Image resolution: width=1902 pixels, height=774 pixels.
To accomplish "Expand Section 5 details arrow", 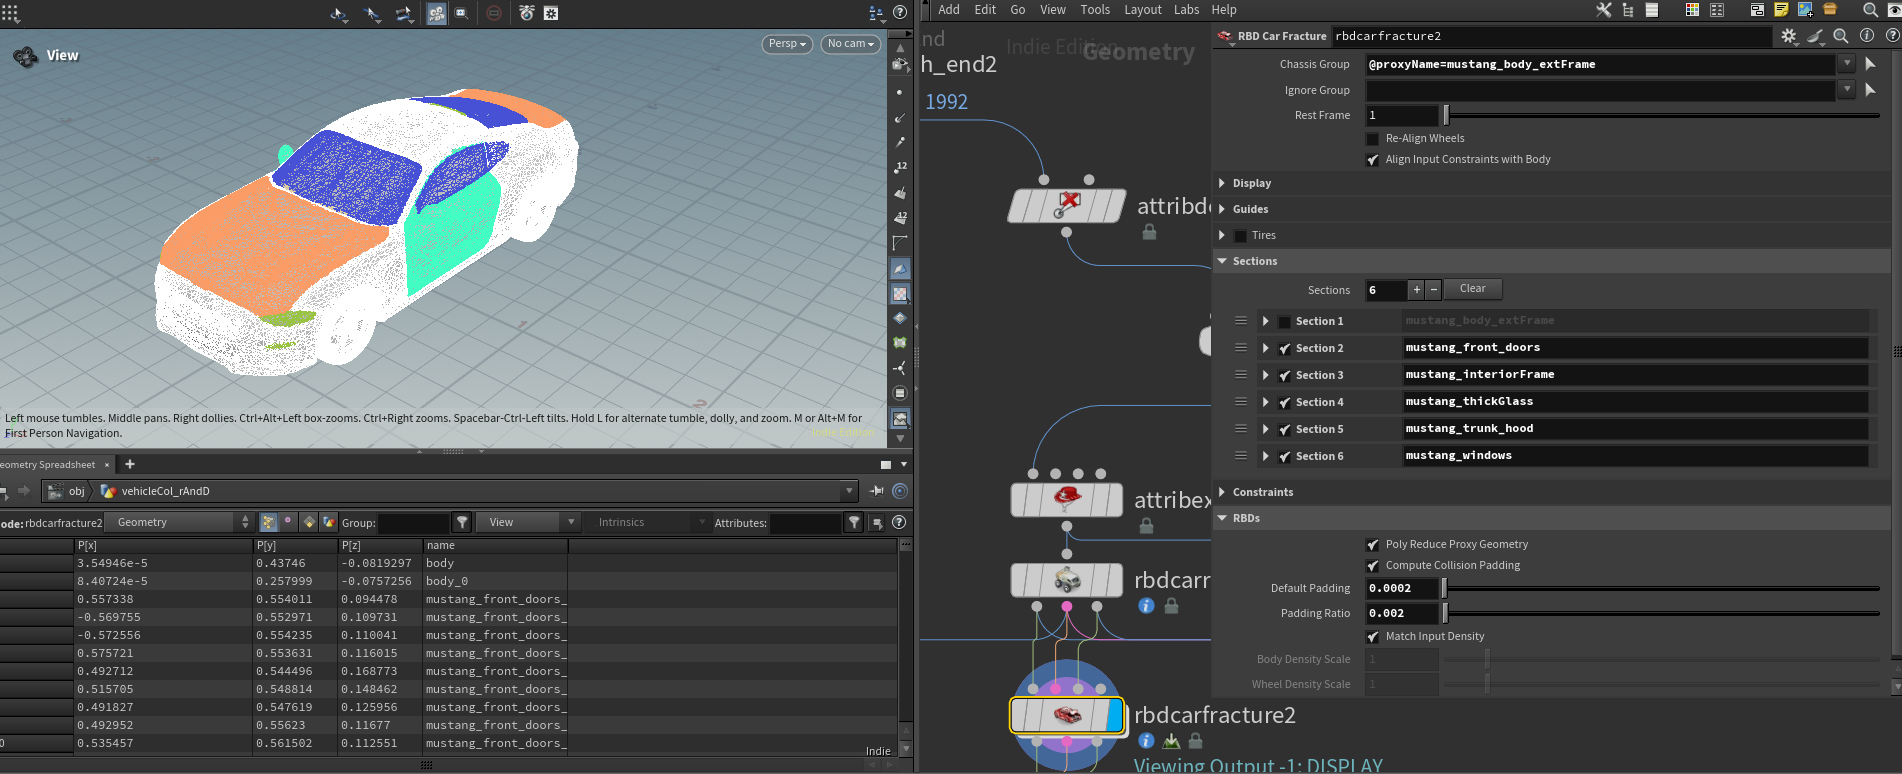I will tap(1266, 429).
